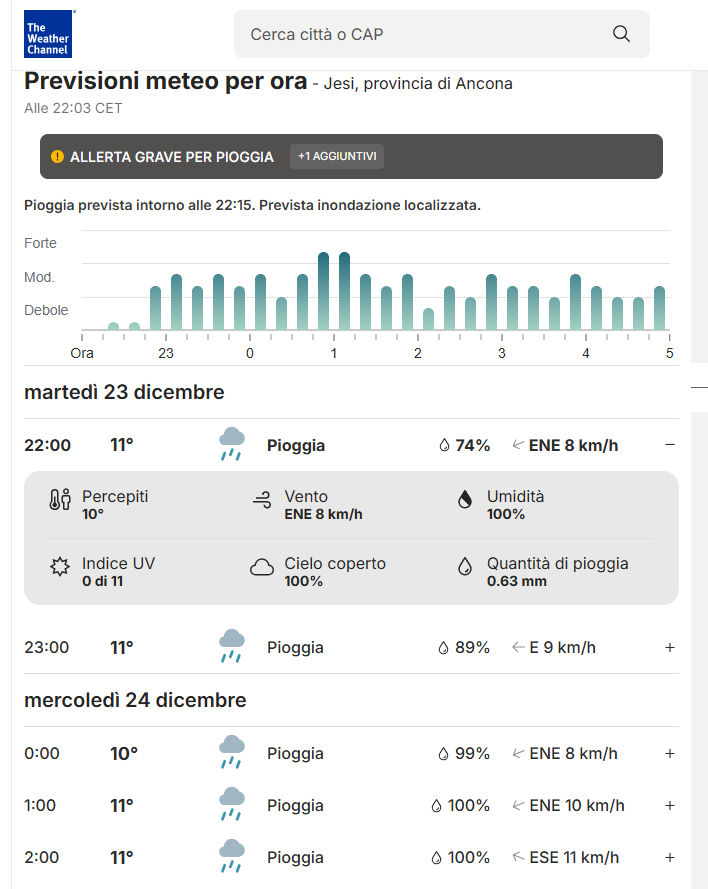The width and height of the screenshot is (708, 889).
Task: Click the rain cloud icon at 1:00
Action: (232, 805)
